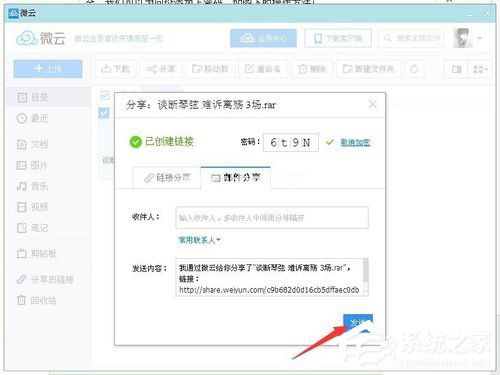This screenshot has height=375, width=500.
Task: Open the Member Center (会员中心) button
Action: (263, 38)
